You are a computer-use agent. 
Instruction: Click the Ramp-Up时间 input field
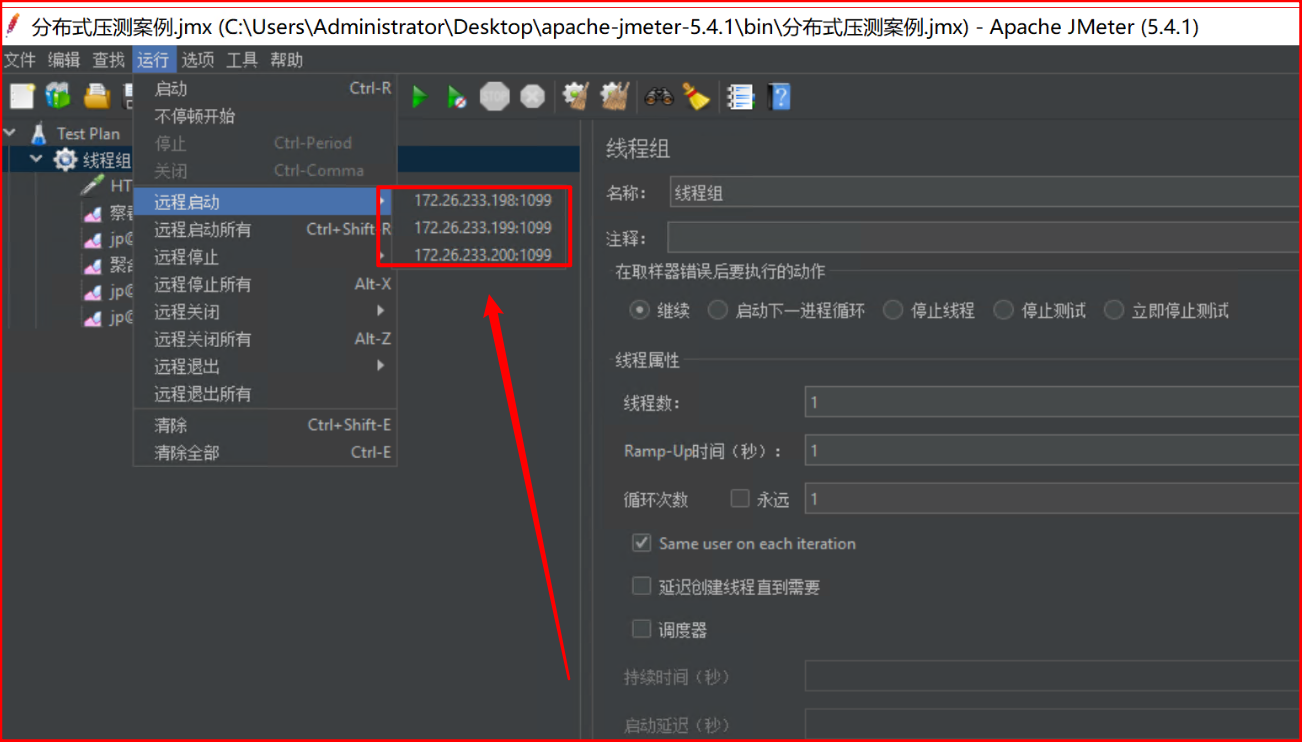[x=1053, y=450]
